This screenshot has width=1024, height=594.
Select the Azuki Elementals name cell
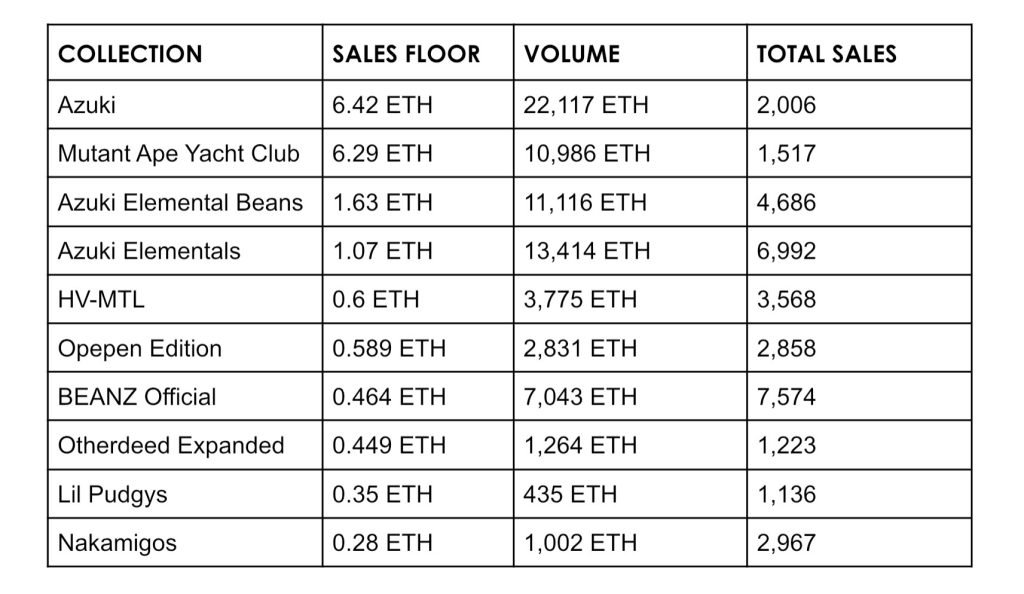[x=149, y=251]
